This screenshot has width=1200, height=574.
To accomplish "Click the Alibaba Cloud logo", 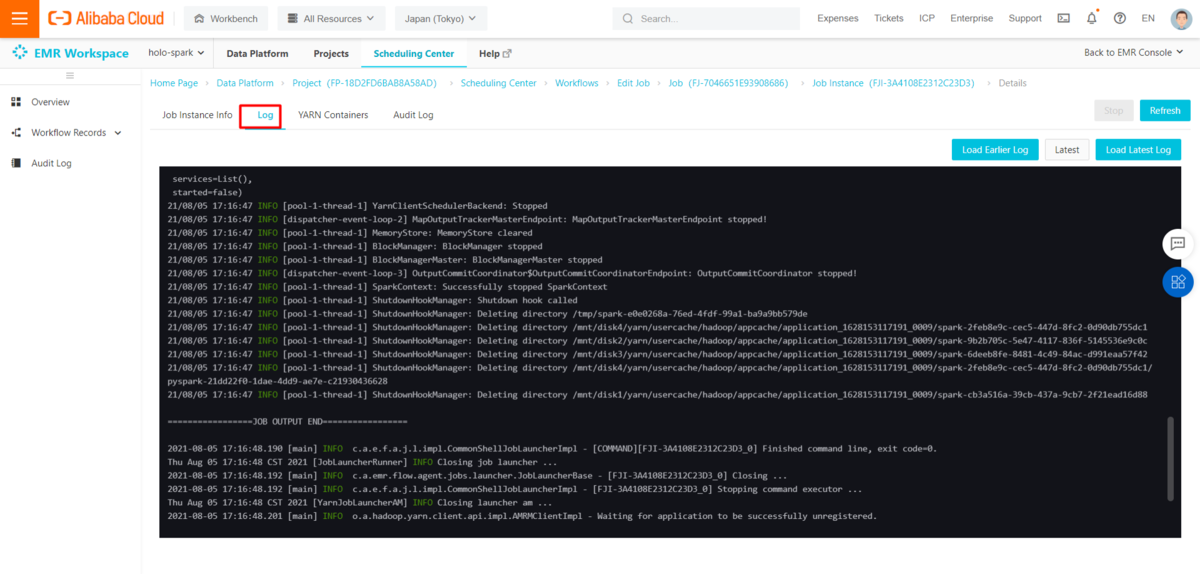I will [106, 18].
